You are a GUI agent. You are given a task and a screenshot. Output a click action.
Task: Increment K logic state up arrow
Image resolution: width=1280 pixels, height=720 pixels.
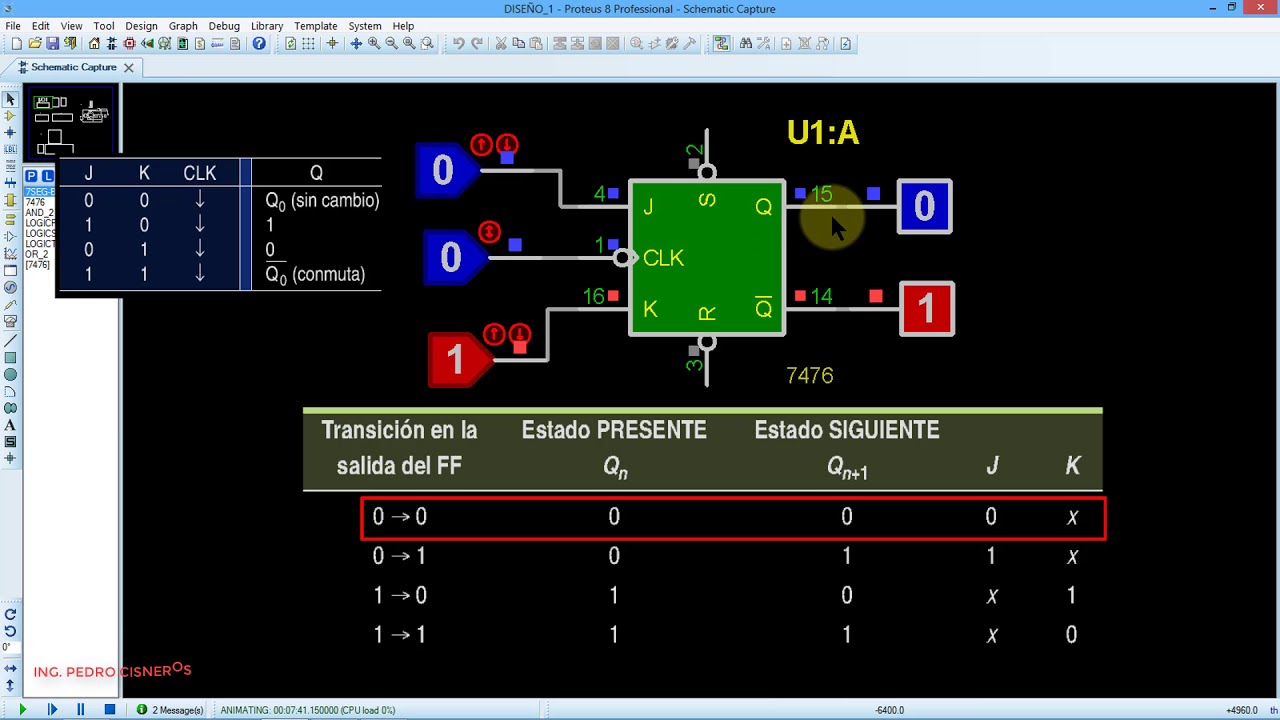494,333
